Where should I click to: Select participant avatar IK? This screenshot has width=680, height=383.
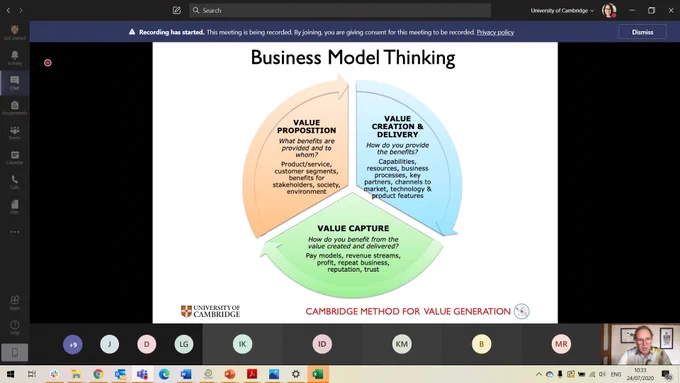point(242,344)
